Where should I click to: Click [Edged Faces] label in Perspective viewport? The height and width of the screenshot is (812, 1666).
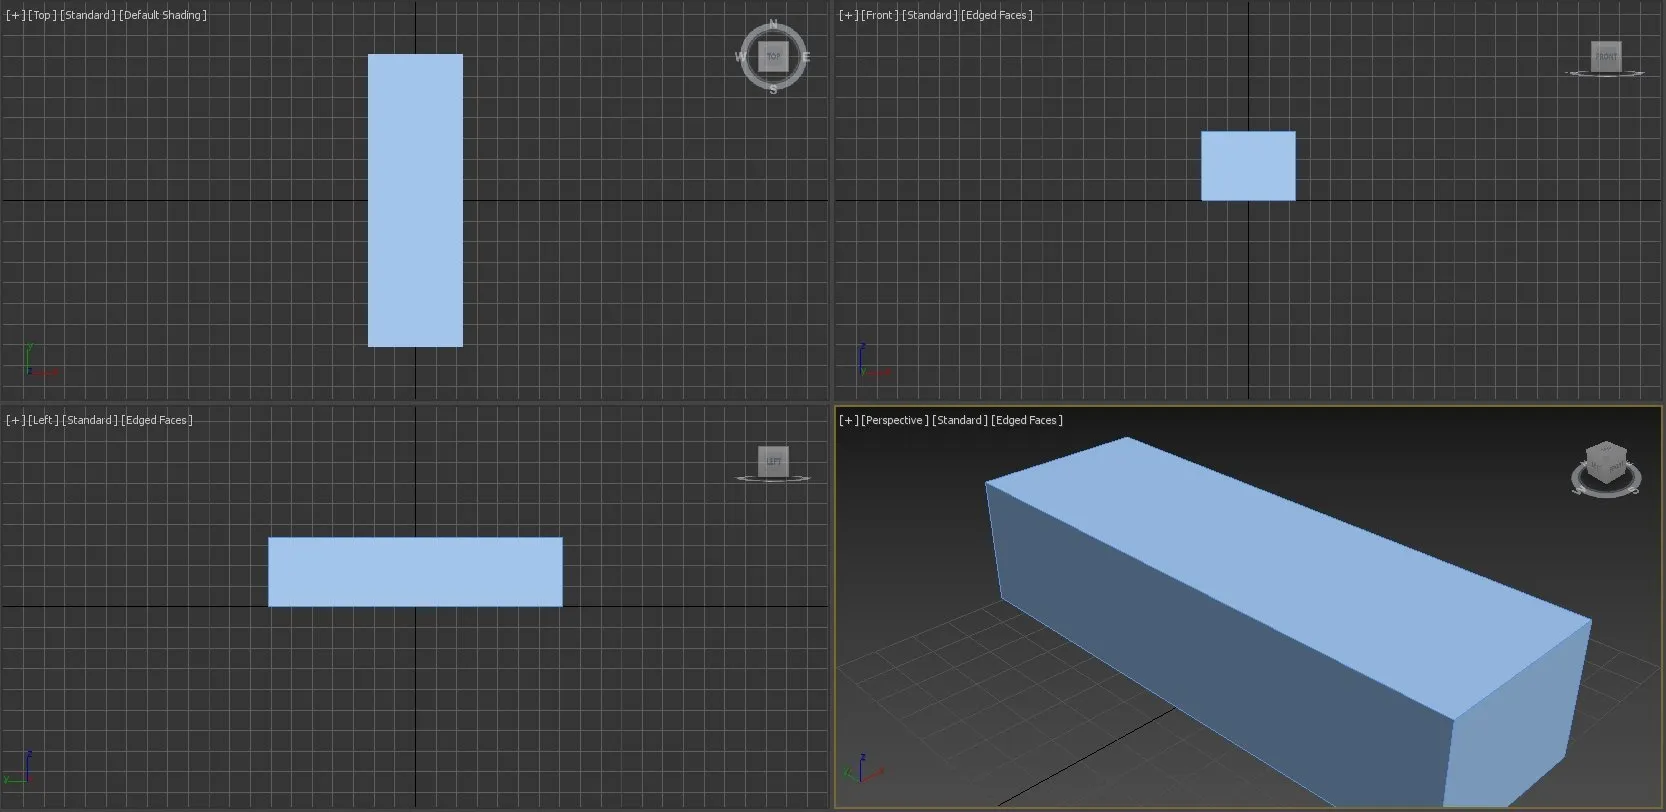tap(1027, 420)
